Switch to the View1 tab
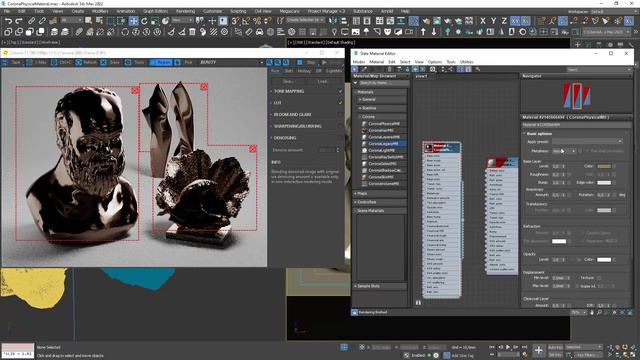Screen dimensions: 640x360 coord(421,76)
